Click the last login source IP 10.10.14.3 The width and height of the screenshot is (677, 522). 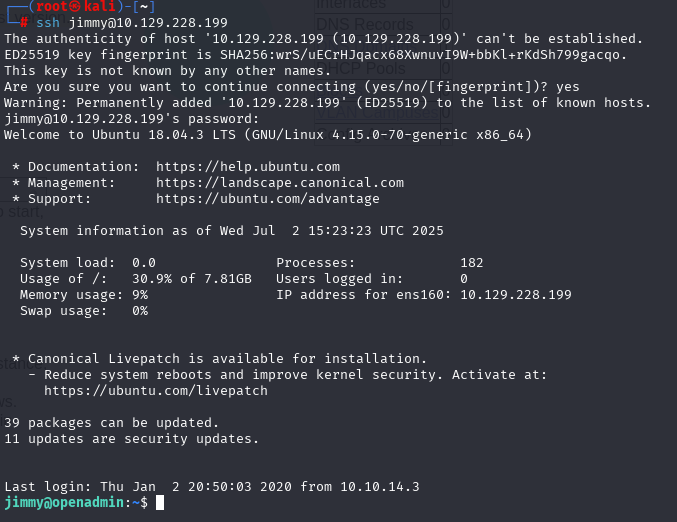(380, 487)
